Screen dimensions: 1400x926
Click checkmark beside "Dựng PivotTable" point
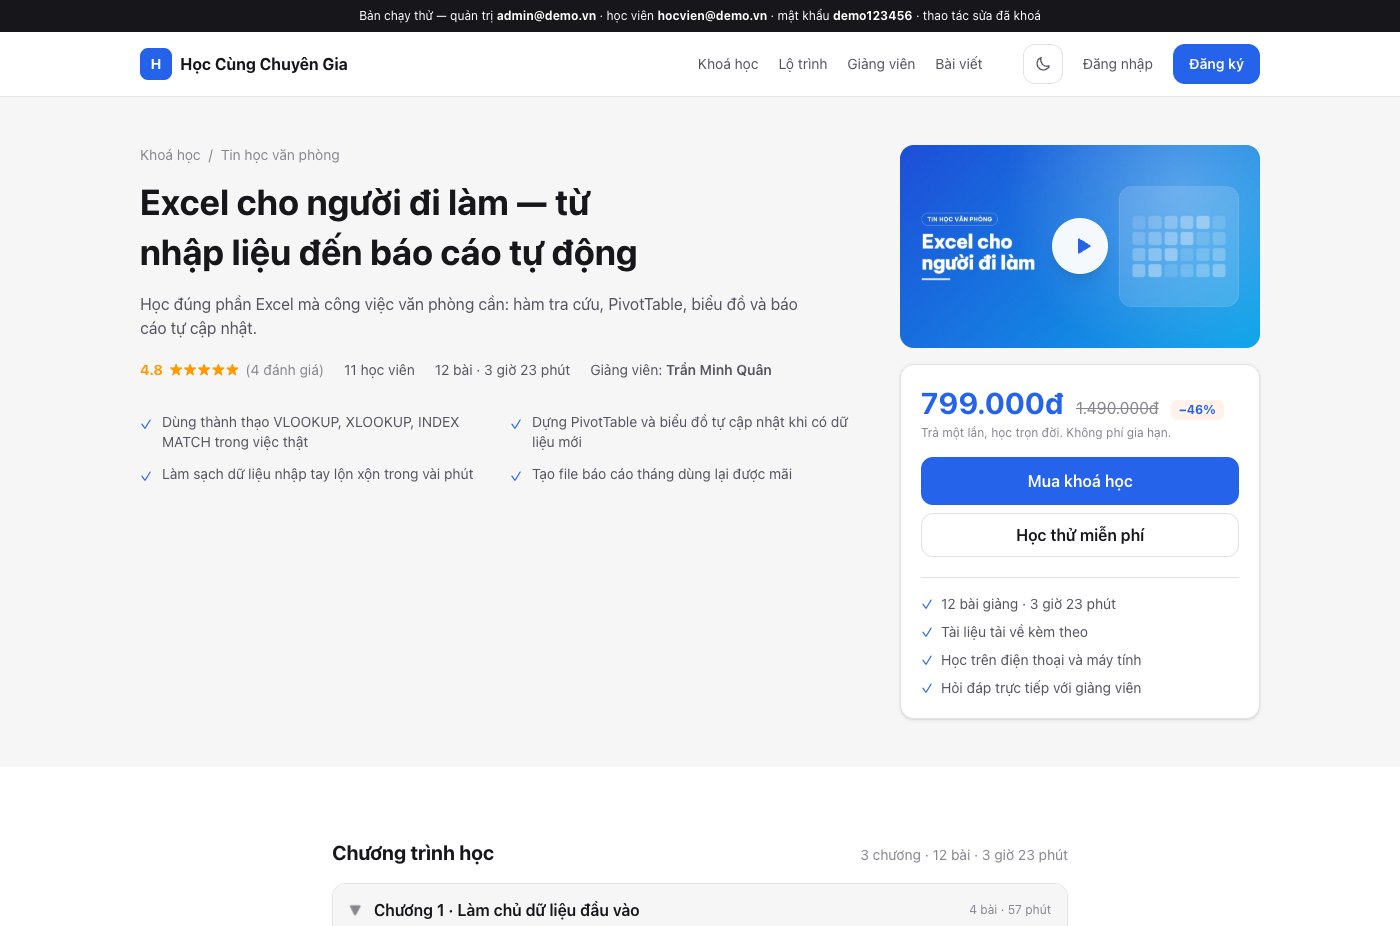[516, 424]
